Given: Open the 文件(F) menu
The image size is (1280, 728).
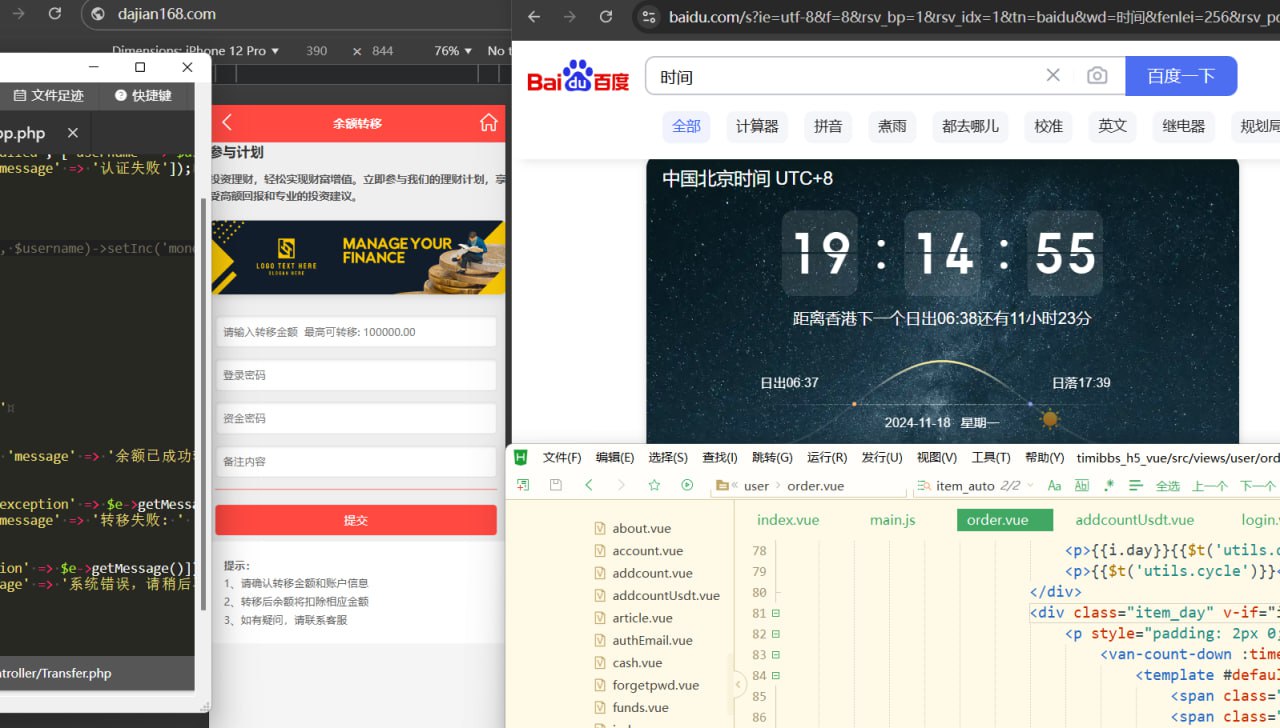Looking at the screenshot, I should click(x=561, y=457).
